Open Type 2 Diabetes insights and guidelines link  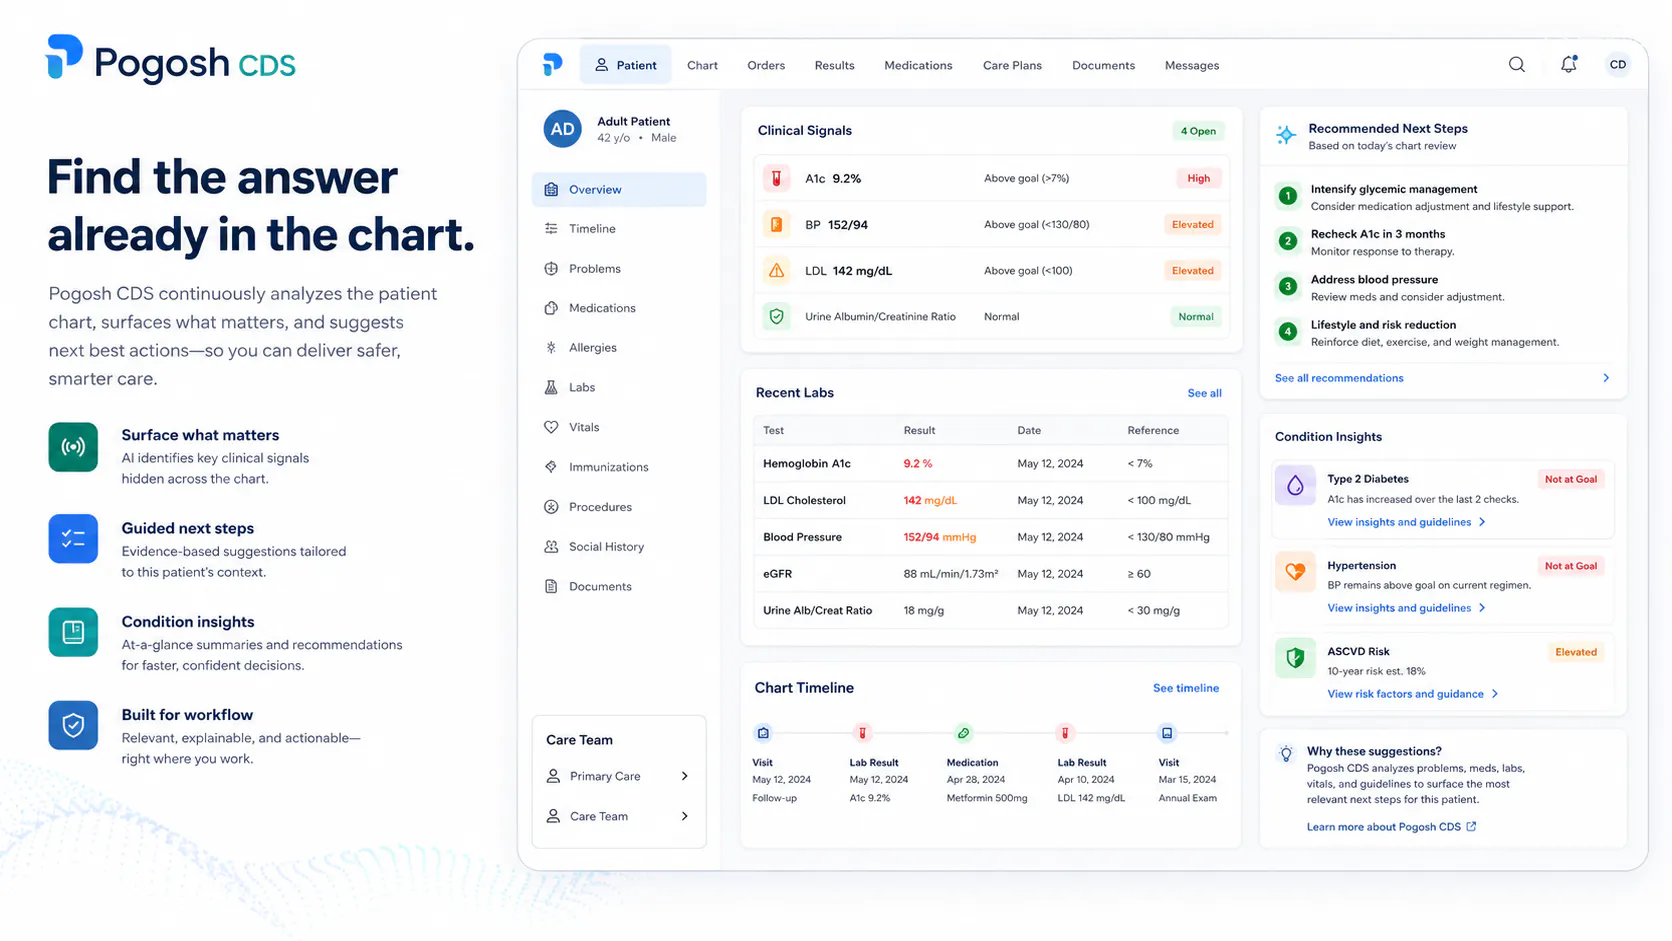point(1399,522)
